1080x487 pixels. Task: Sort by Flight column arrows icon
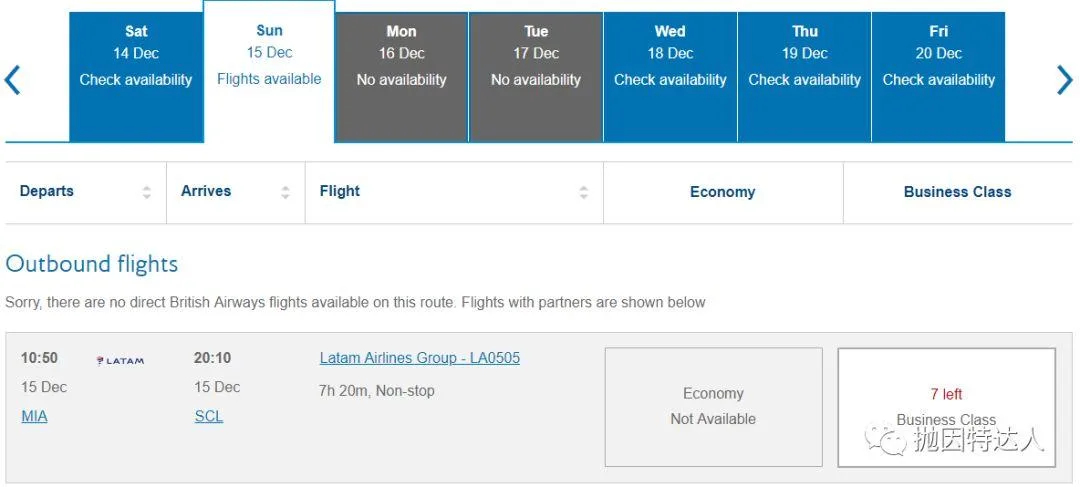(x=584, y=192)
